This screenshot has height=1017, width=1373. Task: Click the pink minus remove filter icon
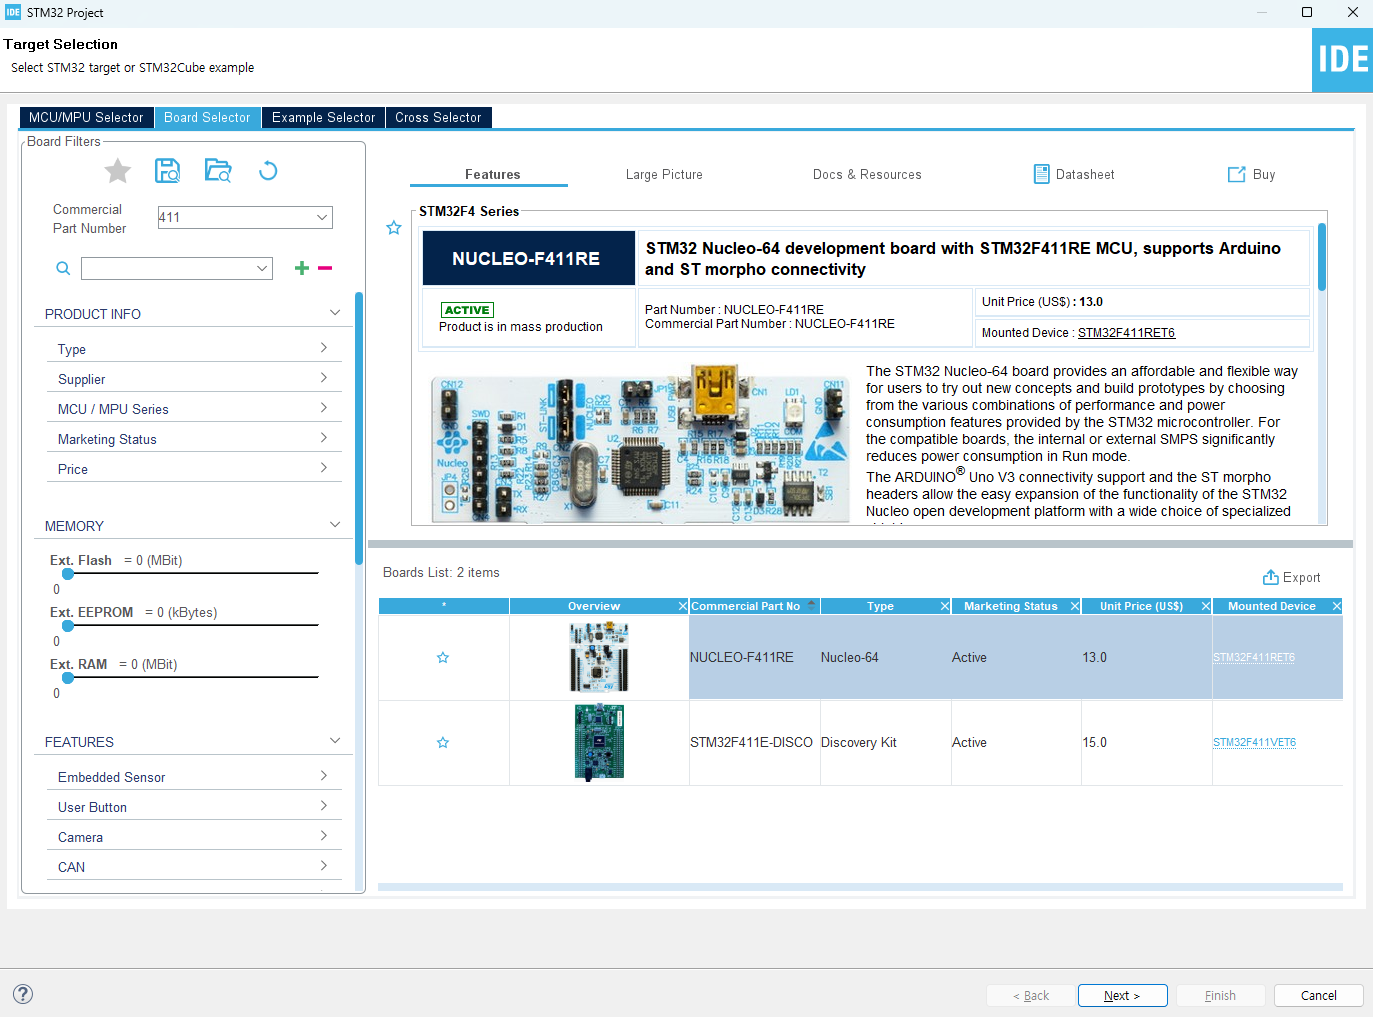click(325, 268)
